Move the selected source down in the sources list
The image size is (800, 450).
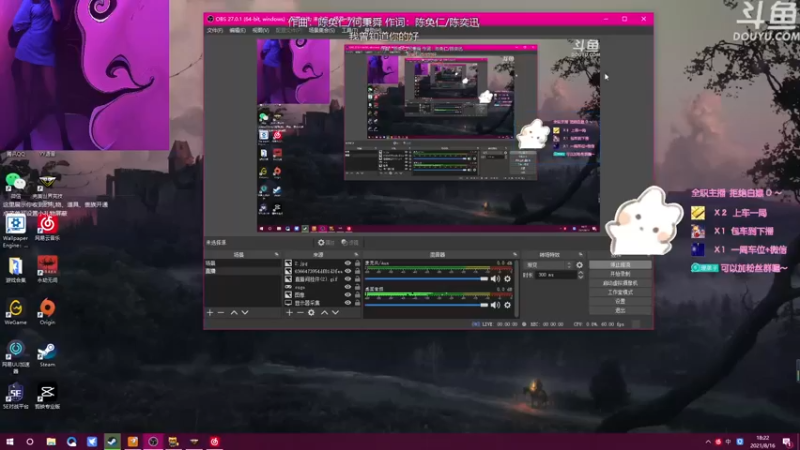pos(335,312)
